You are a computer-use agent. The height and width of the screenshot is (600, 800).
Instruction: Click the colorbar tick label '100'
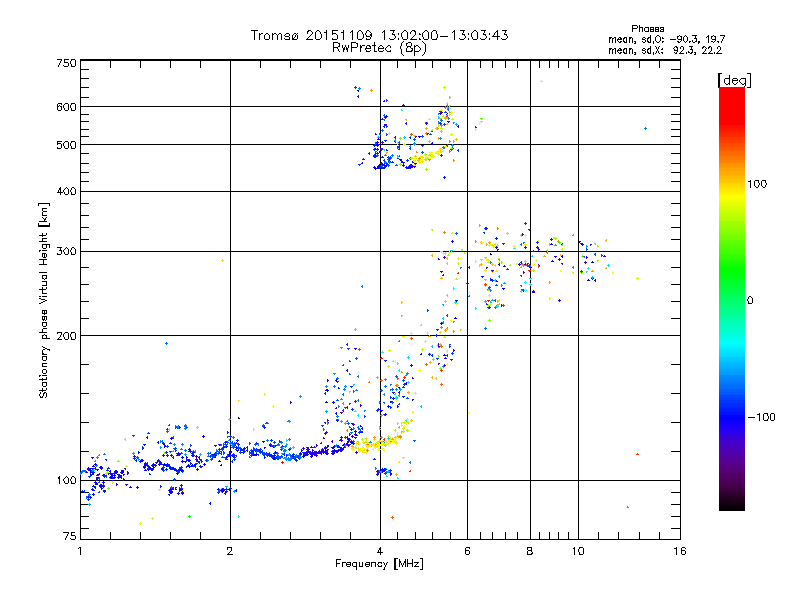point(757,184)
